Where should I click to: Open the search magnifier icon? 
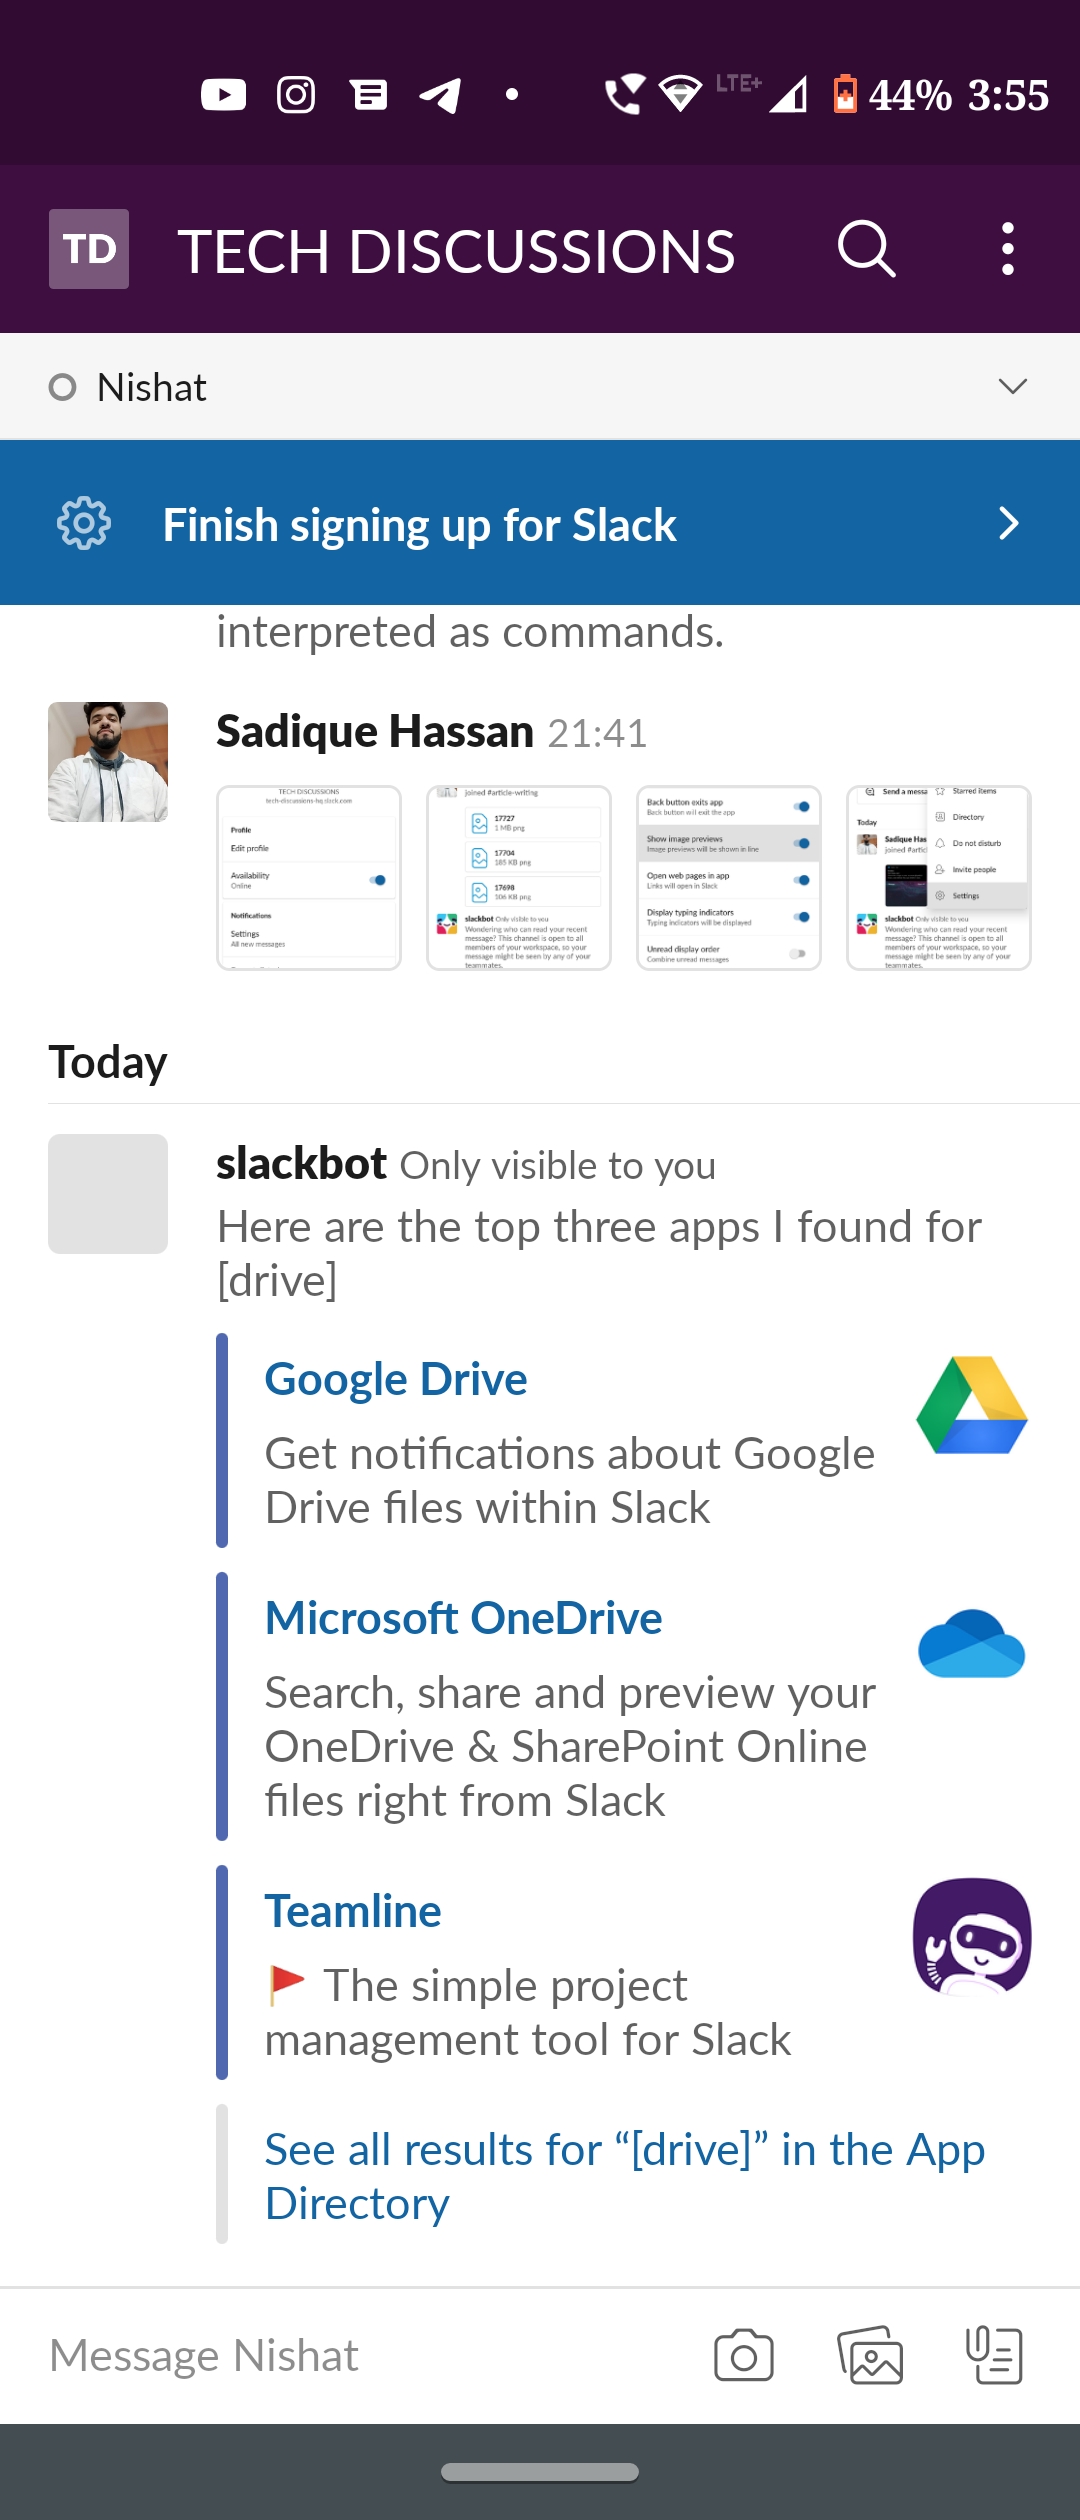click(x=866, y=249)
